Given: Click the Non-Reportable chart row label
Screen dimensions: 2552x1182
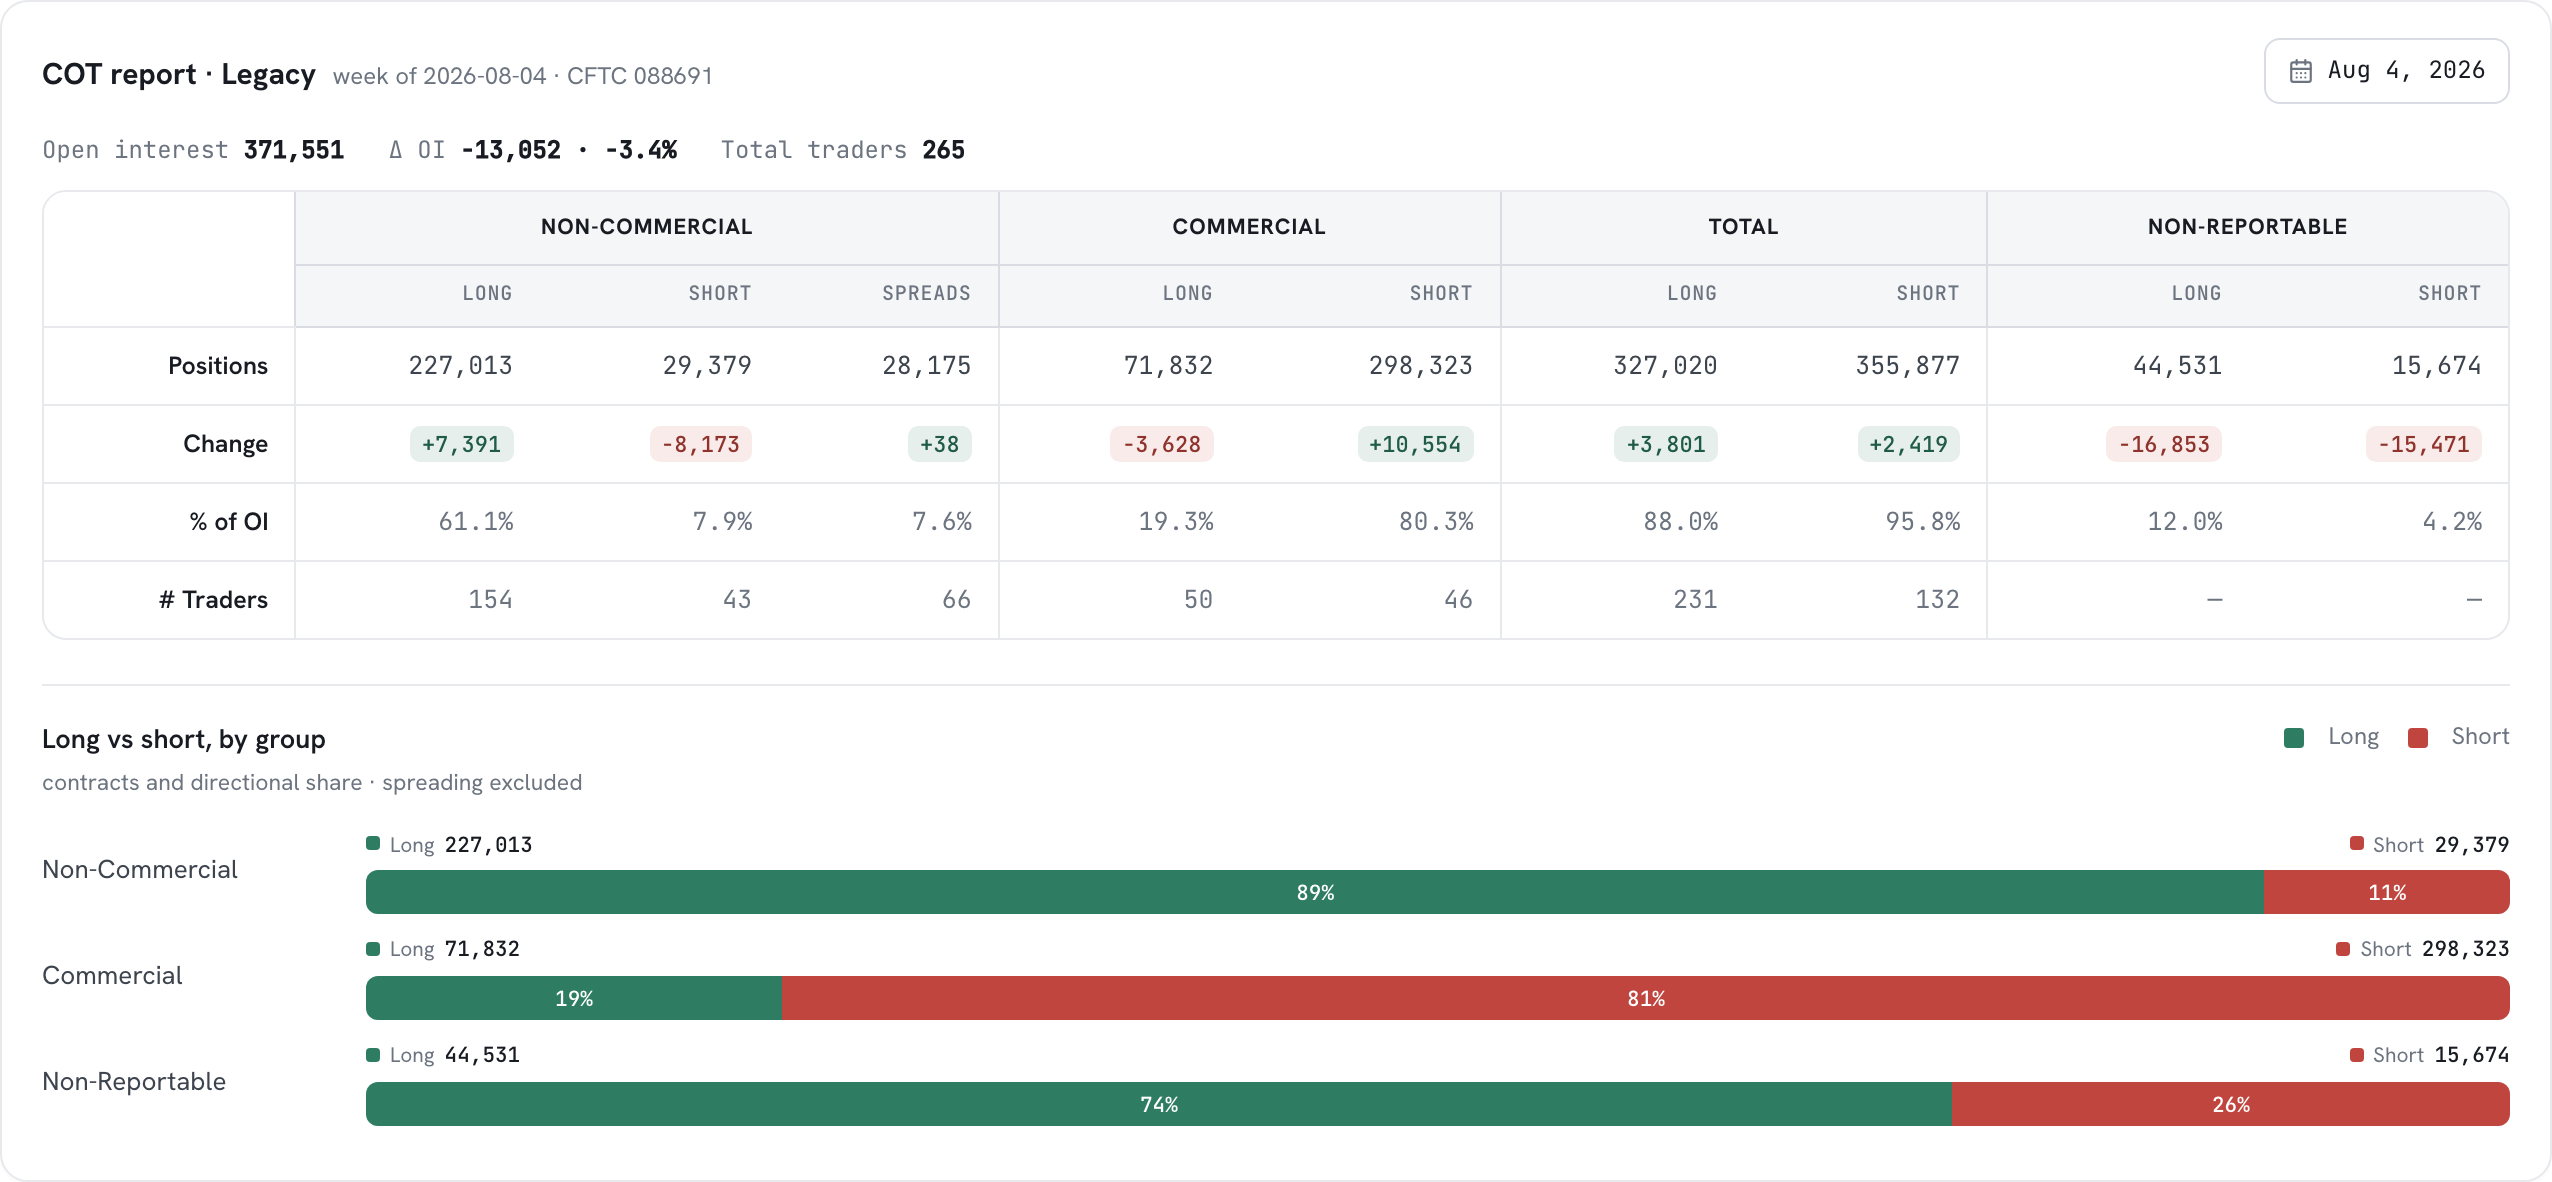Looking at the screenshot, I should pos(134,1082).
